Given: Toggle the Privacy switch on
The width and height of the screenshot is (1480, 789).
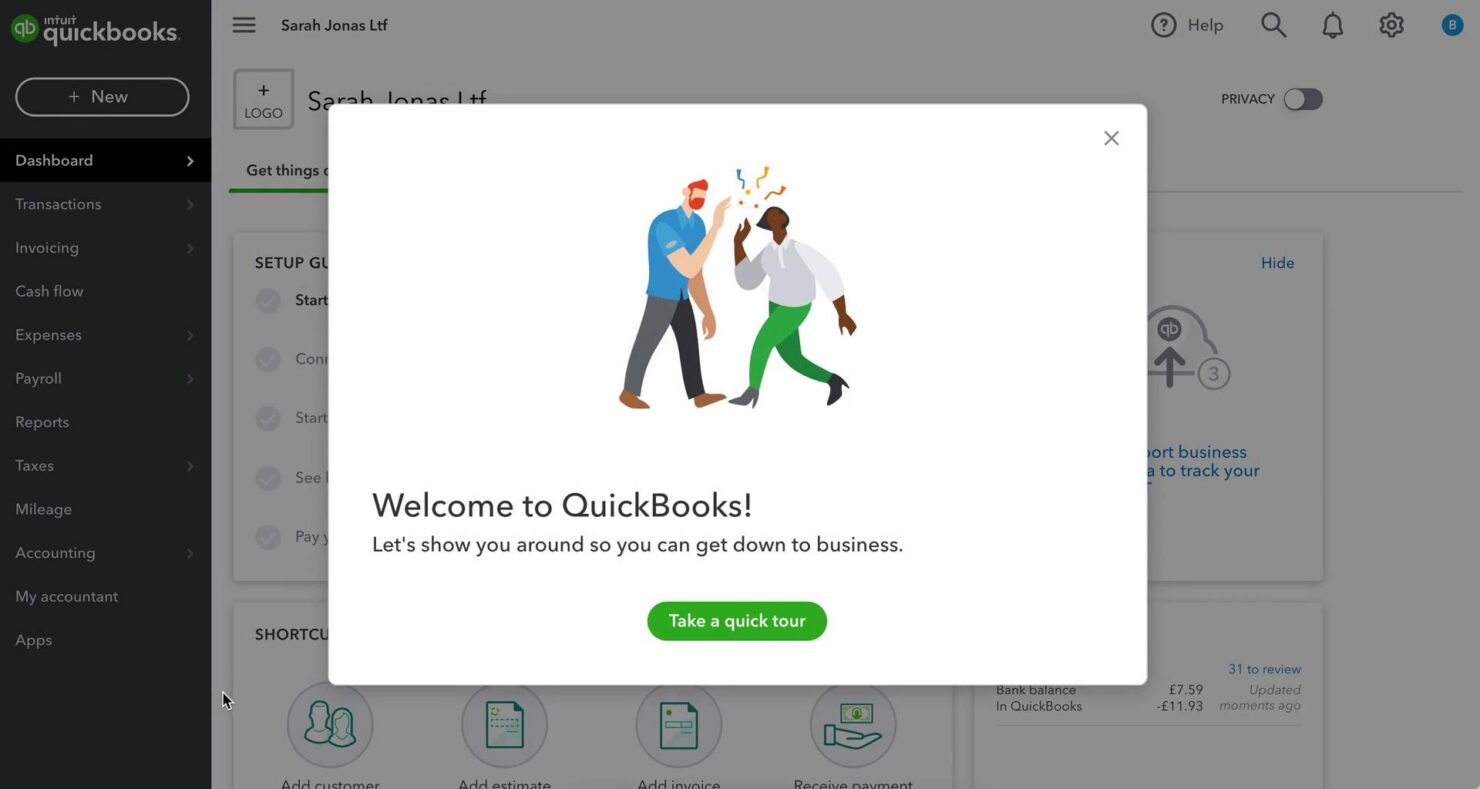Looking at the screenshot, I should point(1303,99).
